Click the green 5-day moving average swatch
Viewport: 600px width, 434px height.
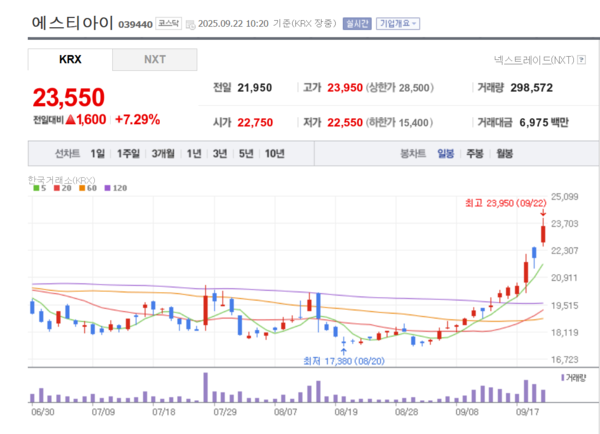(x=36, y=188)
